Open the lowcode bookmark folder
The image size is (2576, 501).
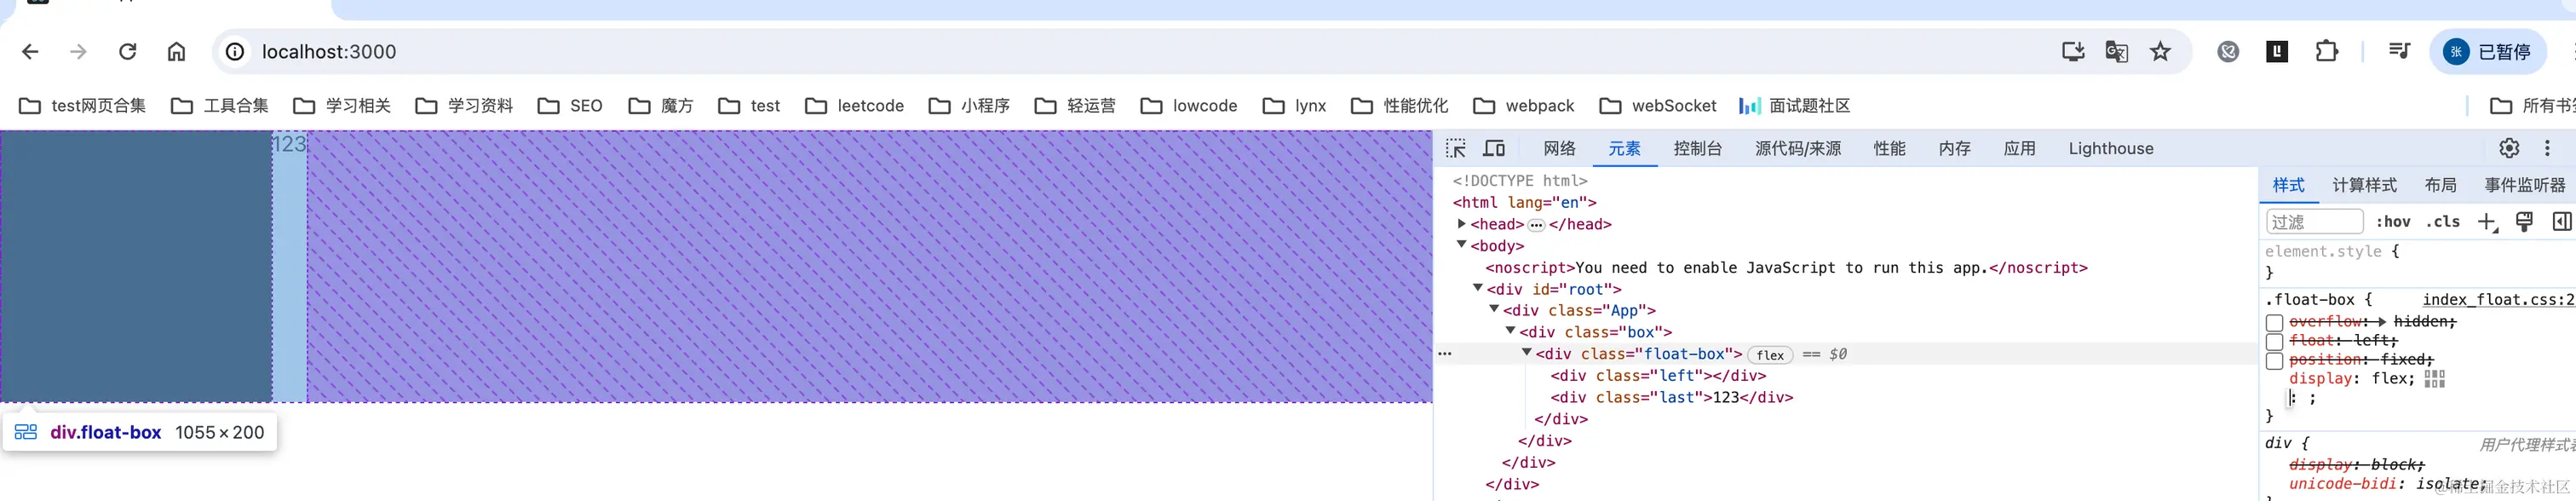click(x=1189, y=106)
